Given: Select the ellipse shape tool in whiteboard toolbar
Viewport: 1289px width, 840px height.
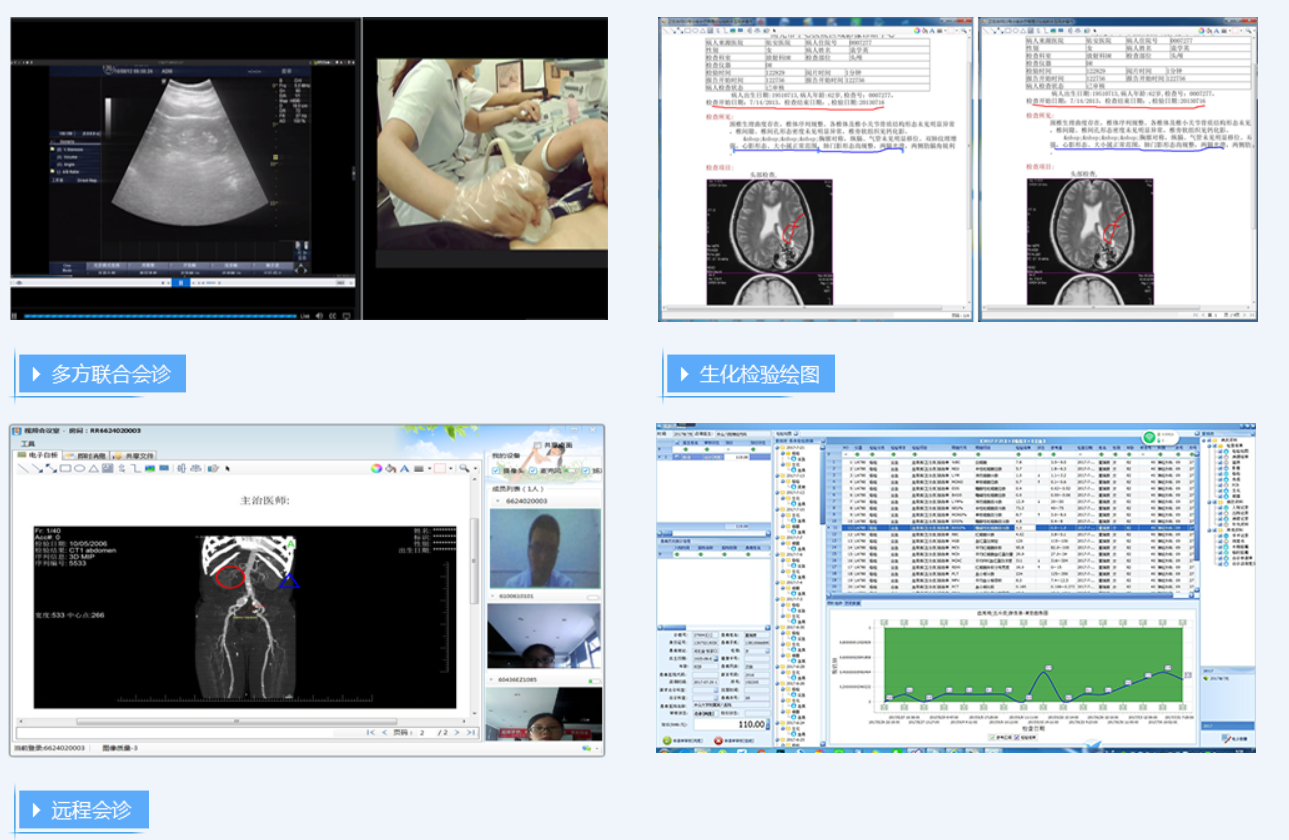Looking at the screenshot, I should point(79,468).
